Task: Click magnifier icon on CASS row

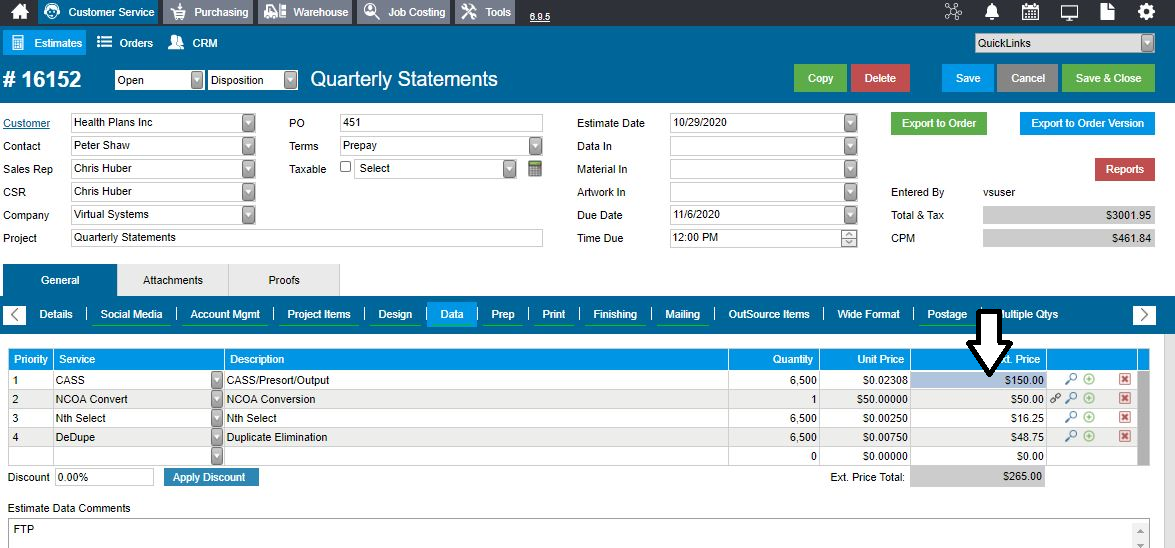Action: coord(1071,379)
